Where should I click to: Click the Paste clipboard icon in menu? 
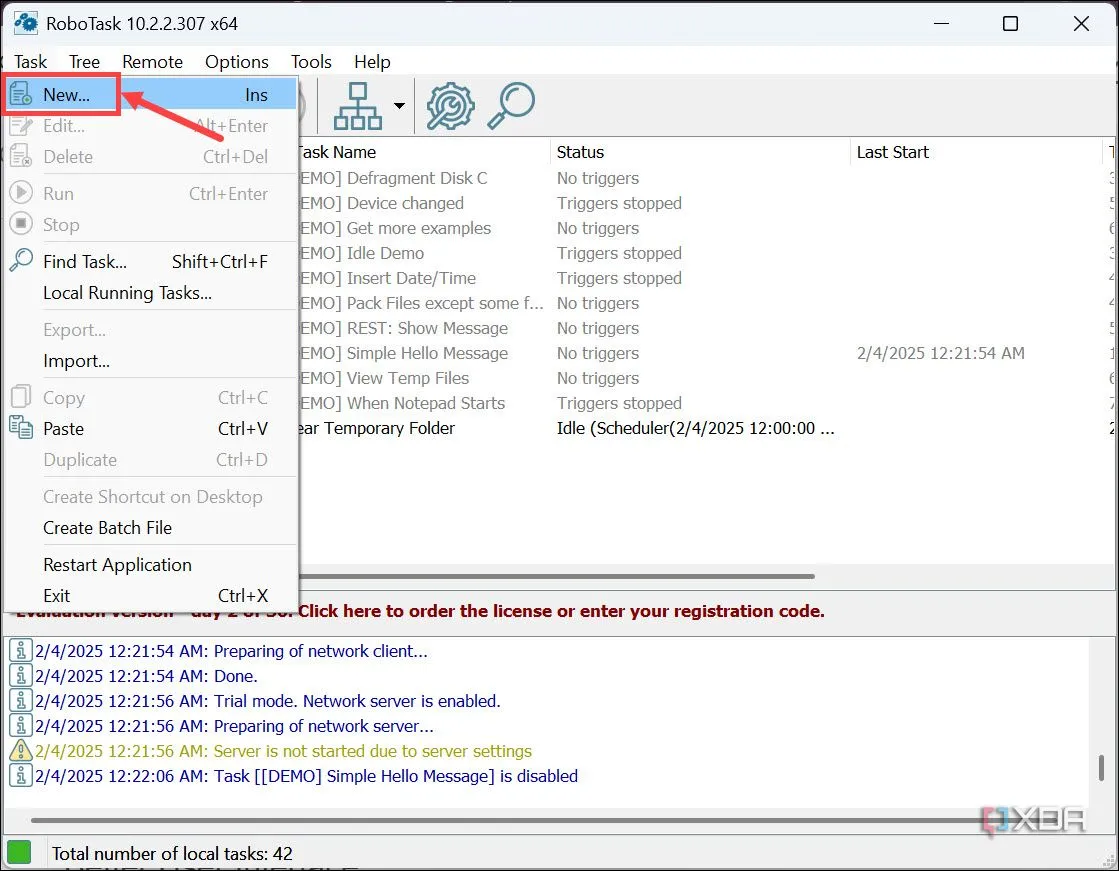coord(21,428)
